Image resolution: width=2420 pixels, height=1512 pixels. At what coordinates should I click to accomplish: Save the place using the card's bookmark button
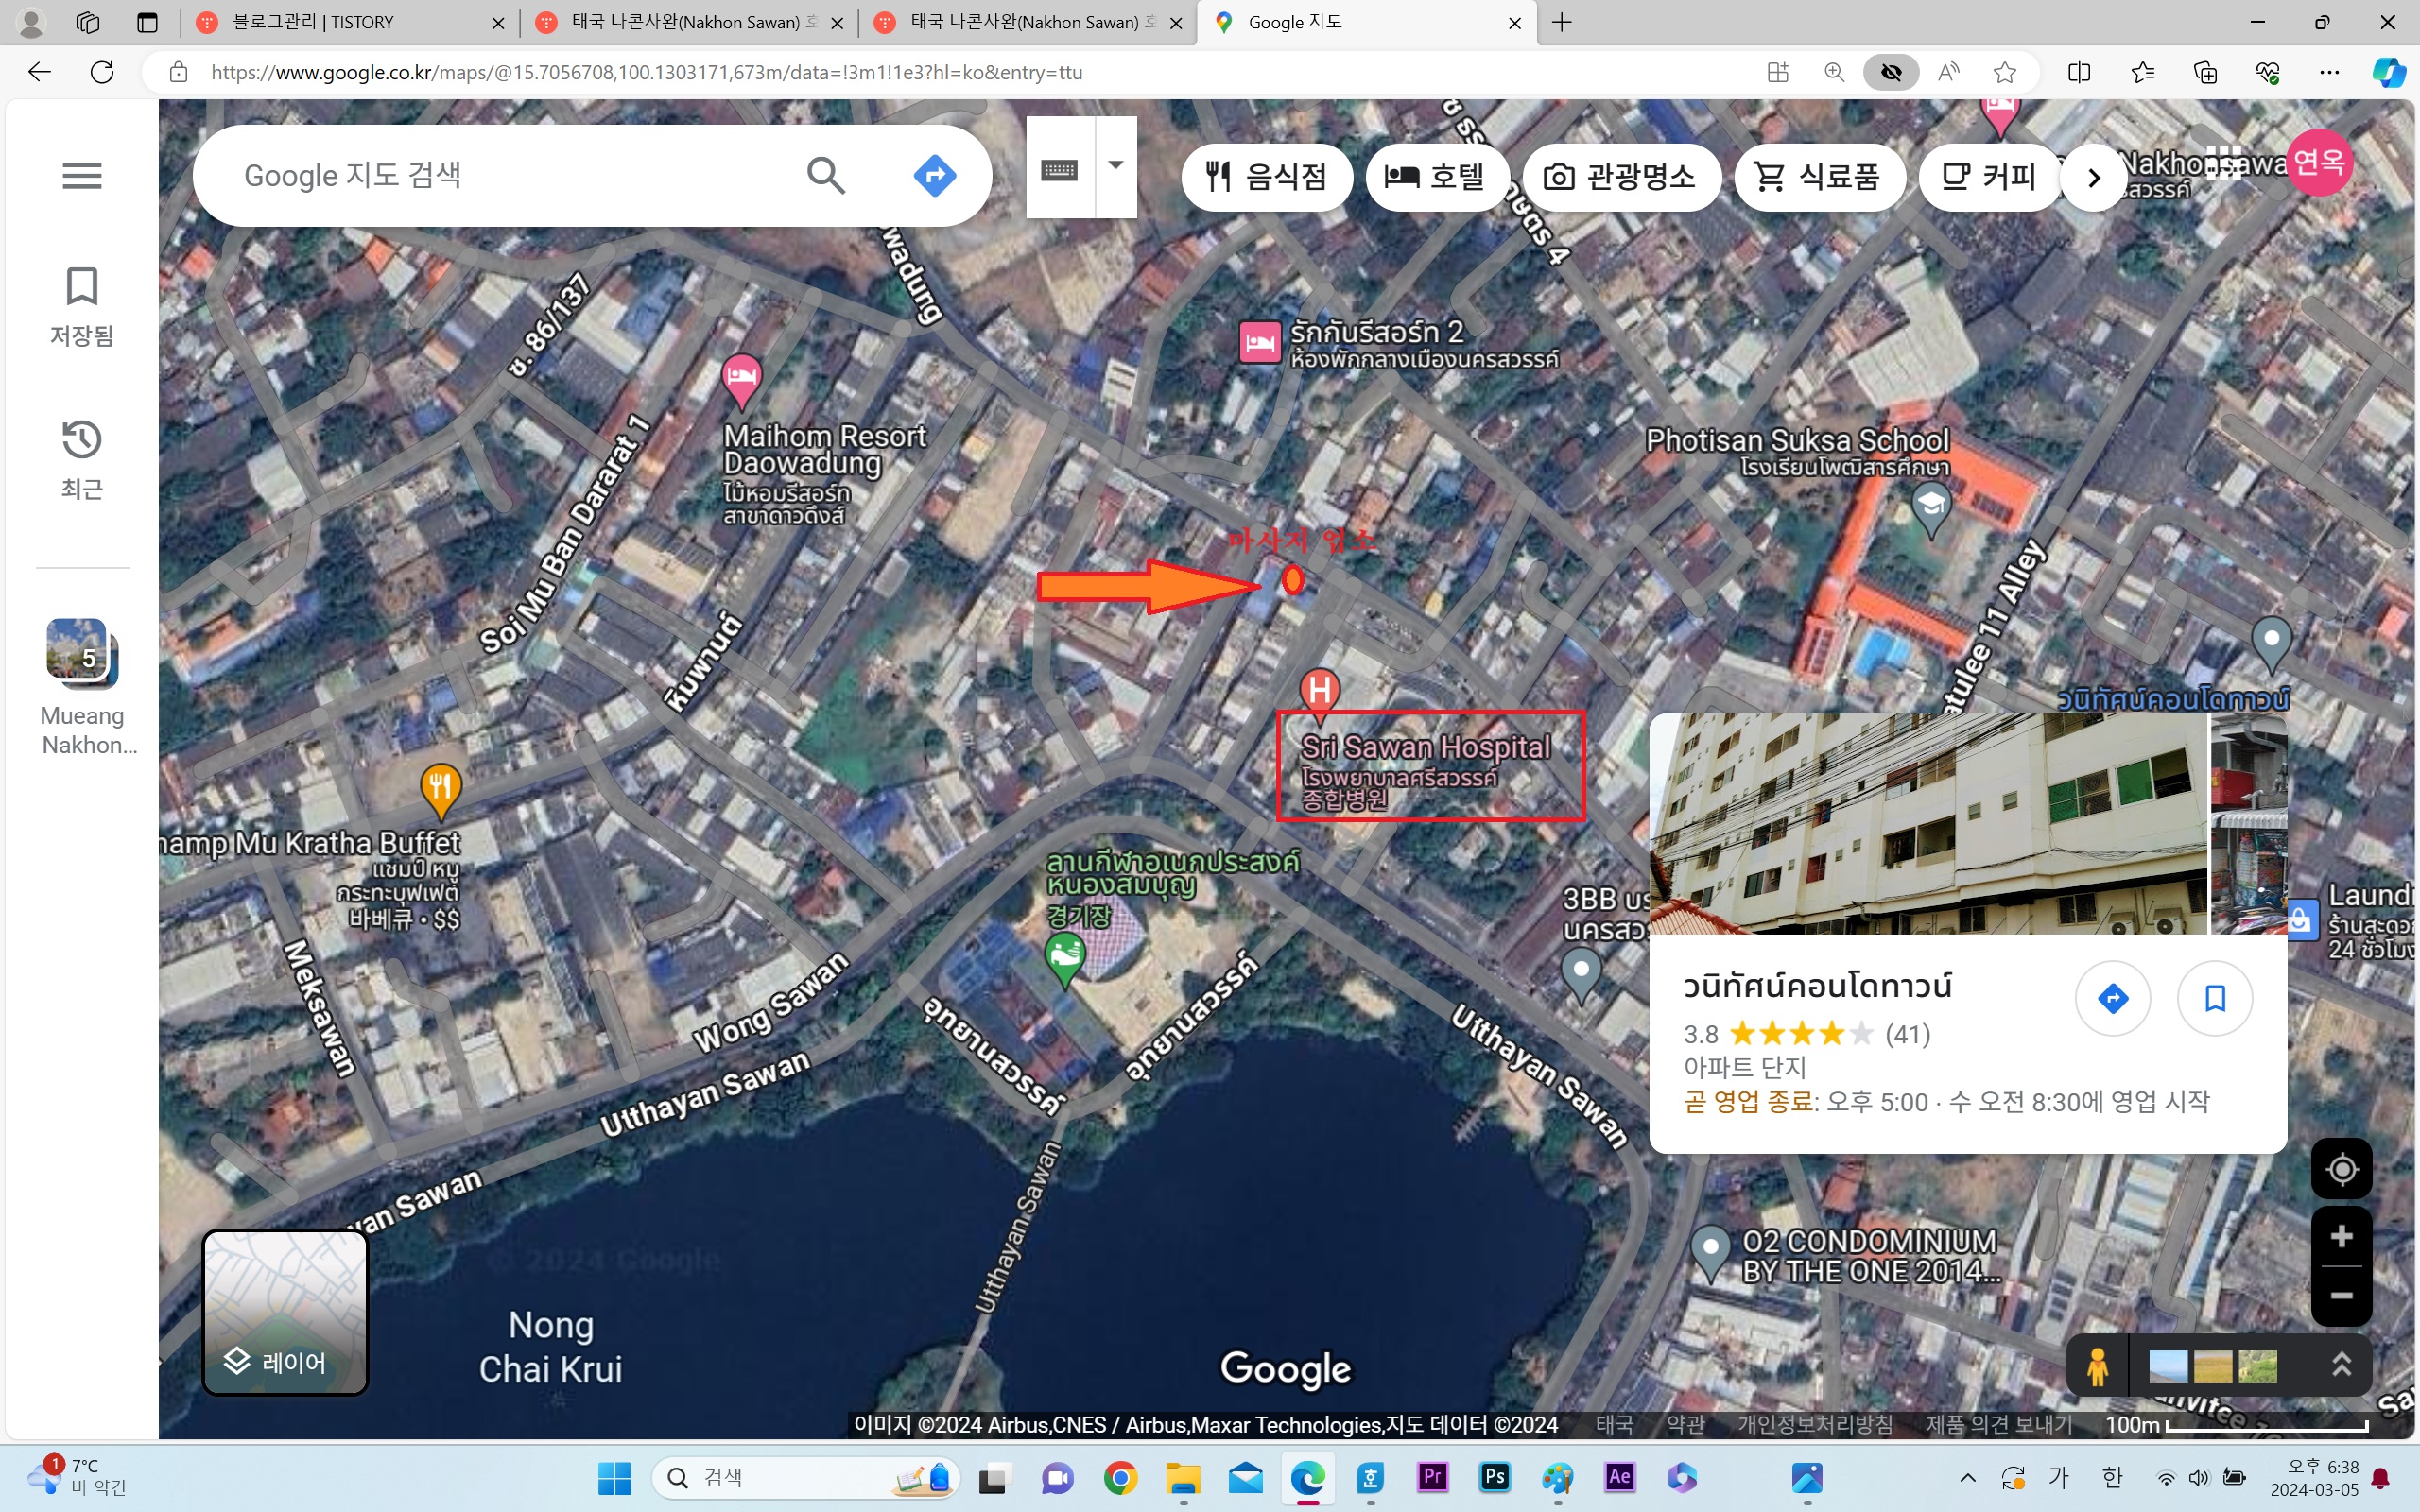[x=2215, y=998]
